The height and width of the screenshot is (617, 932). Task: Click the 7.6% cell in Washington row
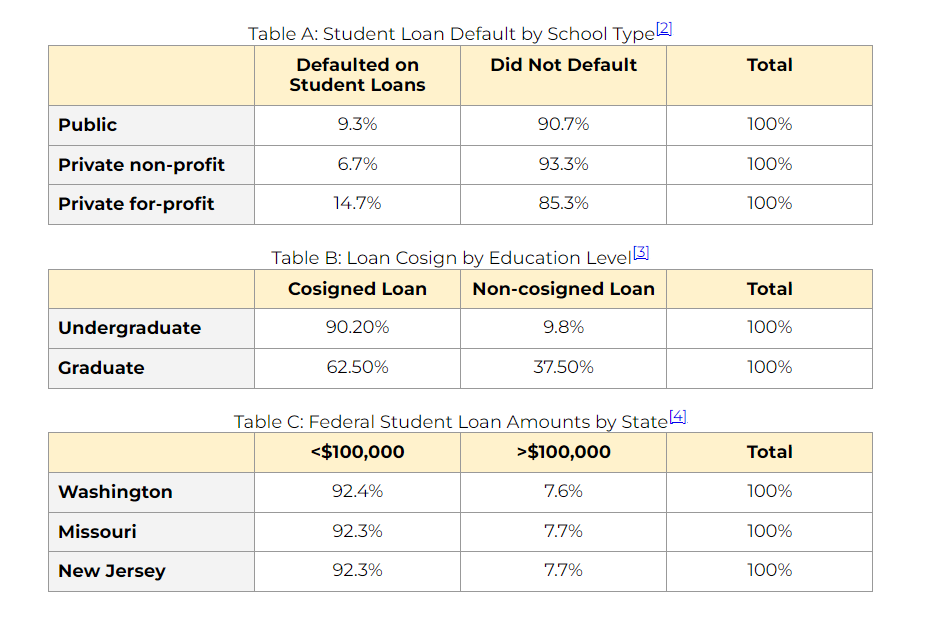coord(563,492)
